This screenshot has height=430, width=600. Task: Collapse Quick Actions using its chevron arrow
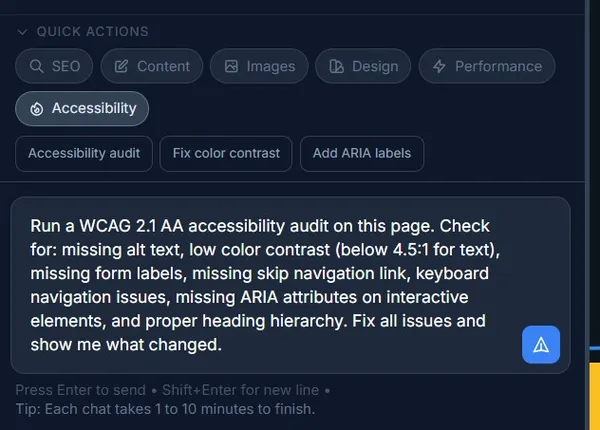coord(22,32)
